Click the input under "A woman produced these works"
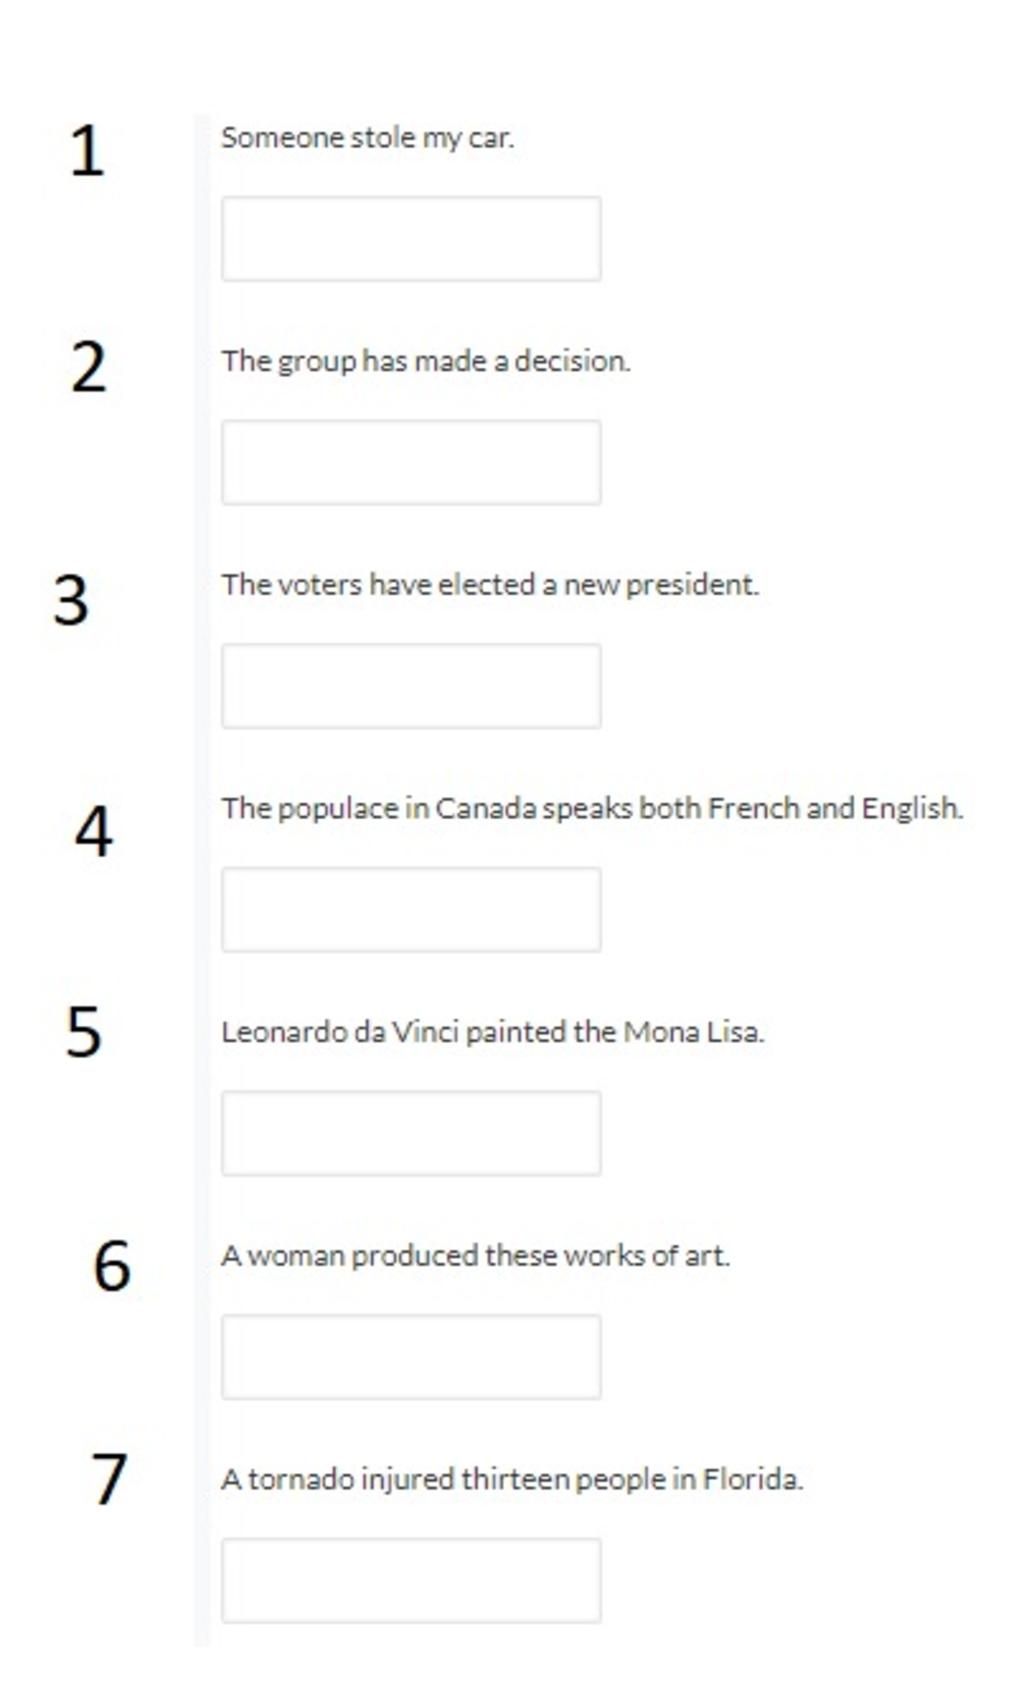This screenshot has height=1685, width=1024. click(x=411, y=1357)
